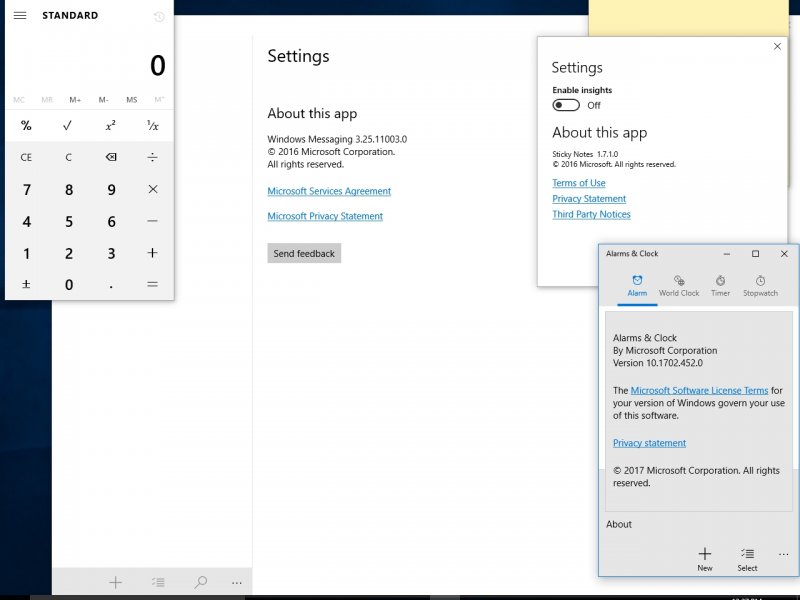The width and height of the screenshot is (800, 600).
Task: Click the MS memory store key
Action: click(132, 99)
